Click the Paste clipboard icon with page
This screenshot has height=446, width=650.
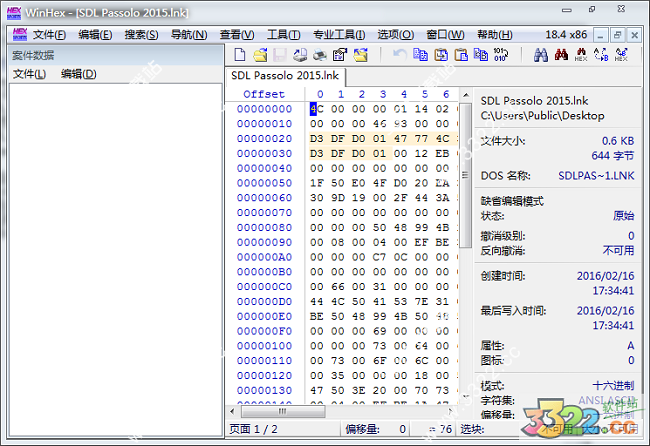[461, 55]
